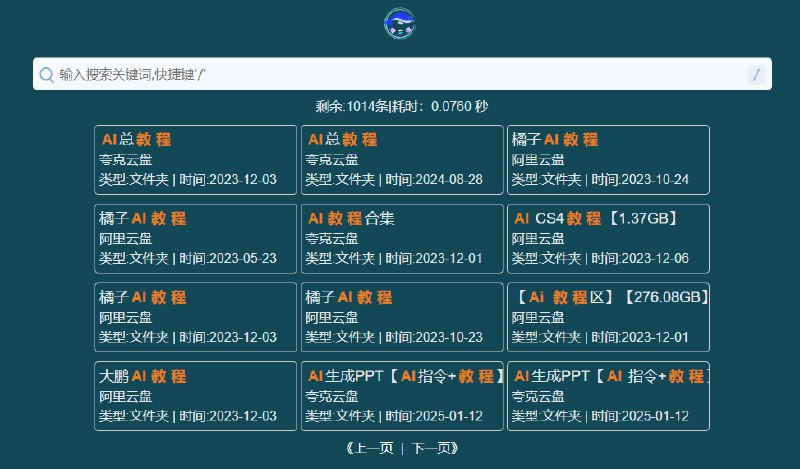Click the 阿里云盘 label in AI CS4教程 card
This screenshot has width=800, height=469.
pos(538,238)
